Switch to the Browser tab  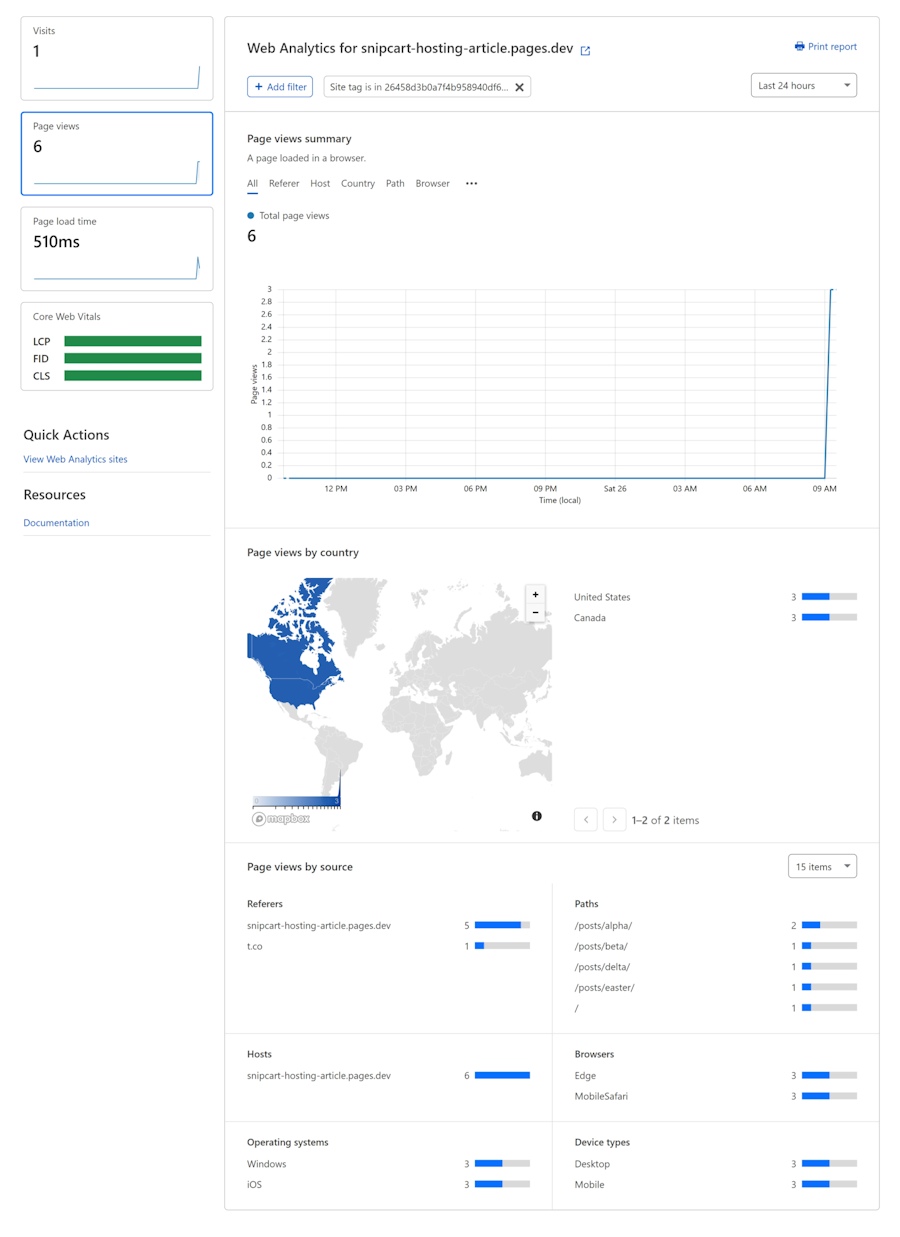click(x=433, y=184)
